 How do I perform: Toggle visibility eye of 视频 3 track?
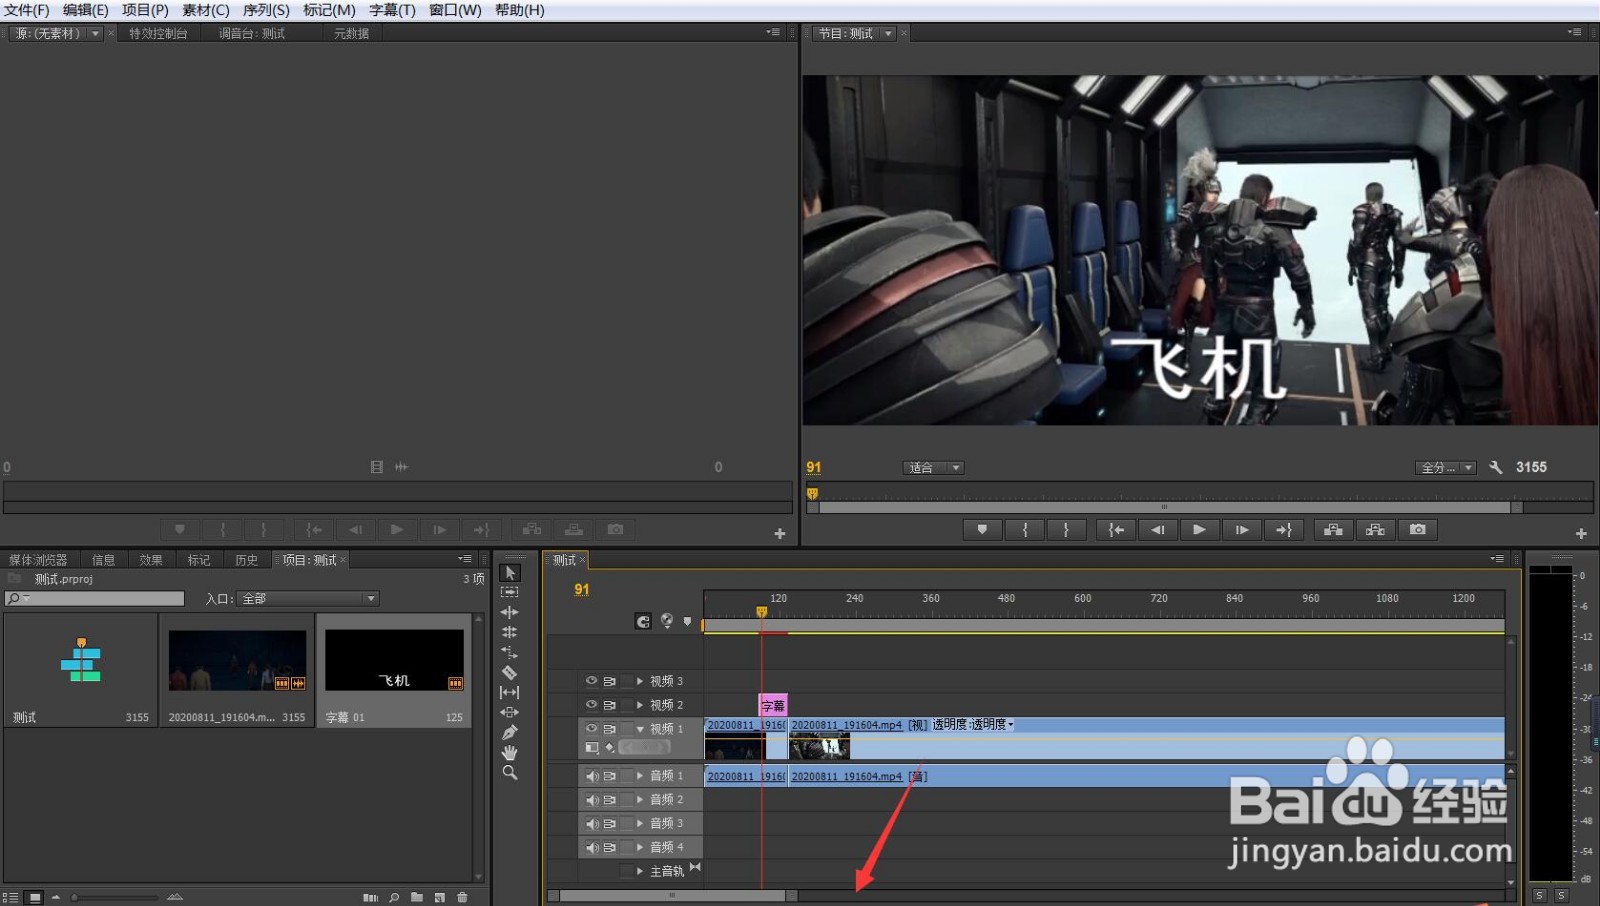pos(591,681)
